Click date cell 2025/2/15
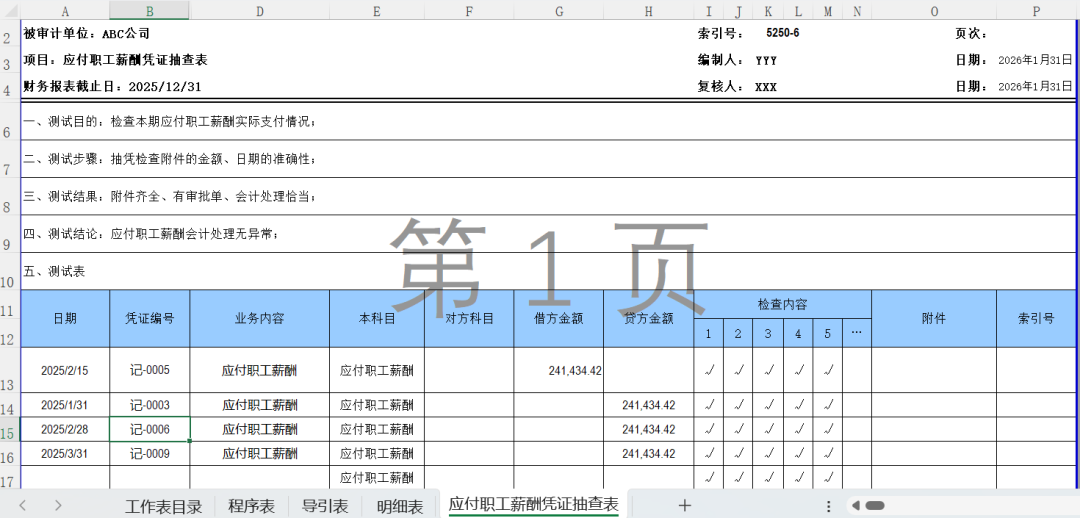Screen dimensions: 1080x518 click(x=65, y=370)
